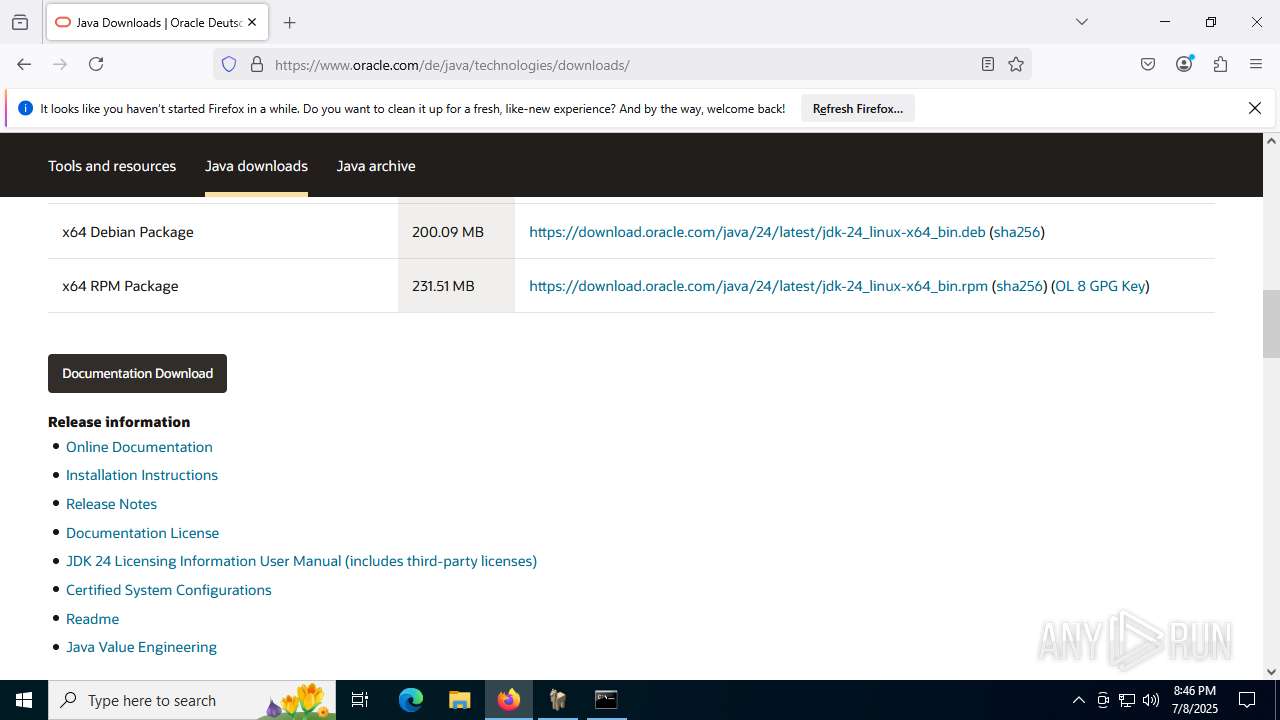1280x720 pixels.
Task: Show hidden system tray icons
Action: click(x=1078, y=700)
